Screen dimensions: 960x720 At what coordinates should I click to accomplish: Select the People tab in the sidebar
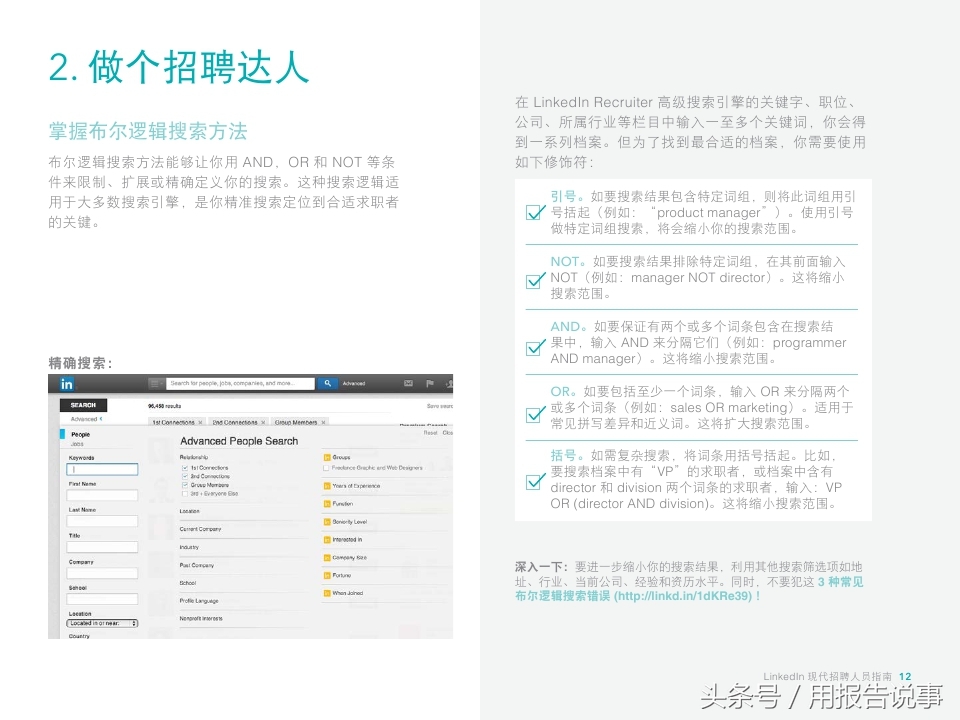click(x=80, y=435)
